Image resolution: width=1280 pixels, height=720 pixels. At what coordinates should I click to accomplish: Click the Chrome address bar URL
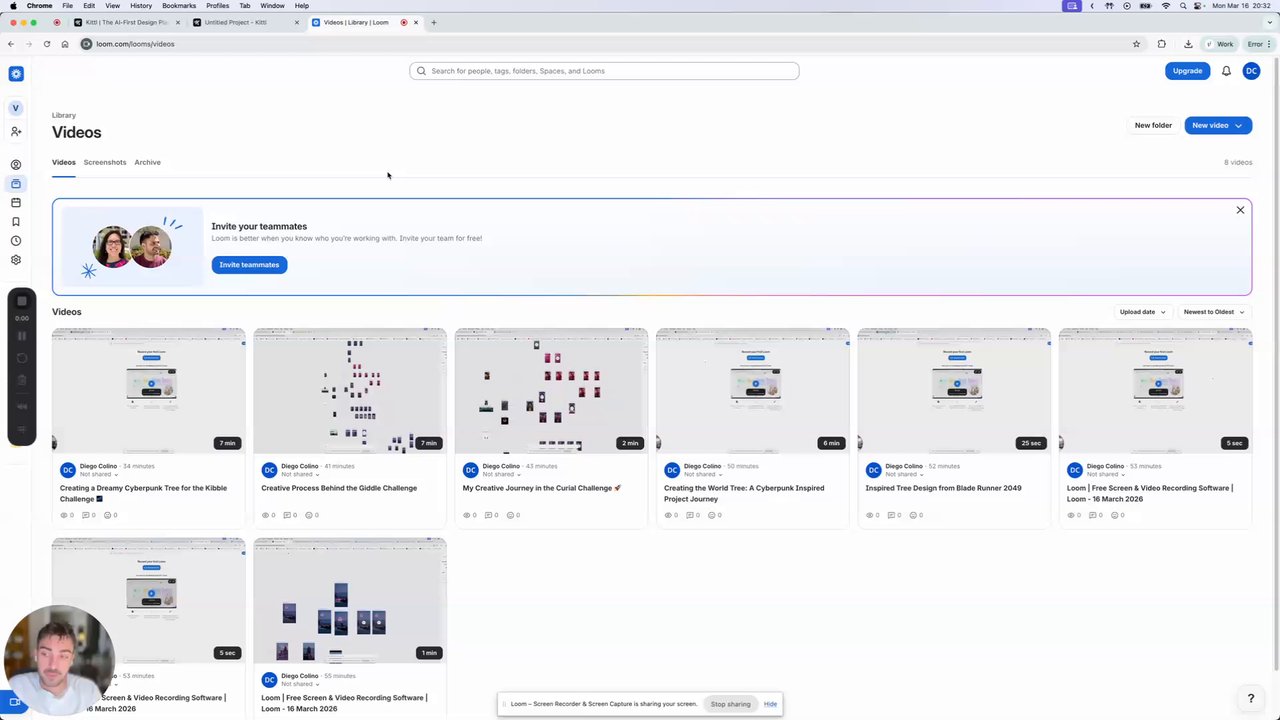(135, 44)
